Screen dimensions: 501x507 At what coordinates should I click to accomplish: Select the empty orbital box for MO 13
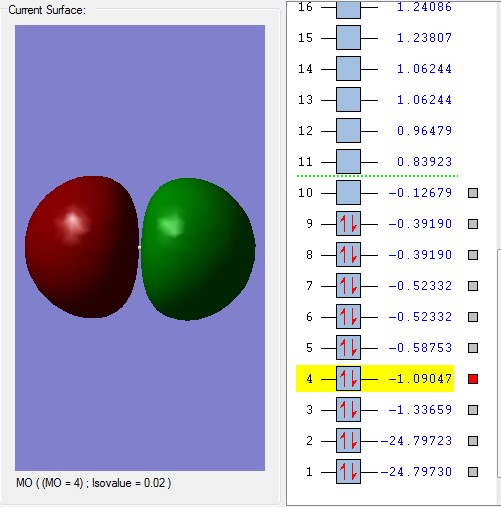click(348, 100)
